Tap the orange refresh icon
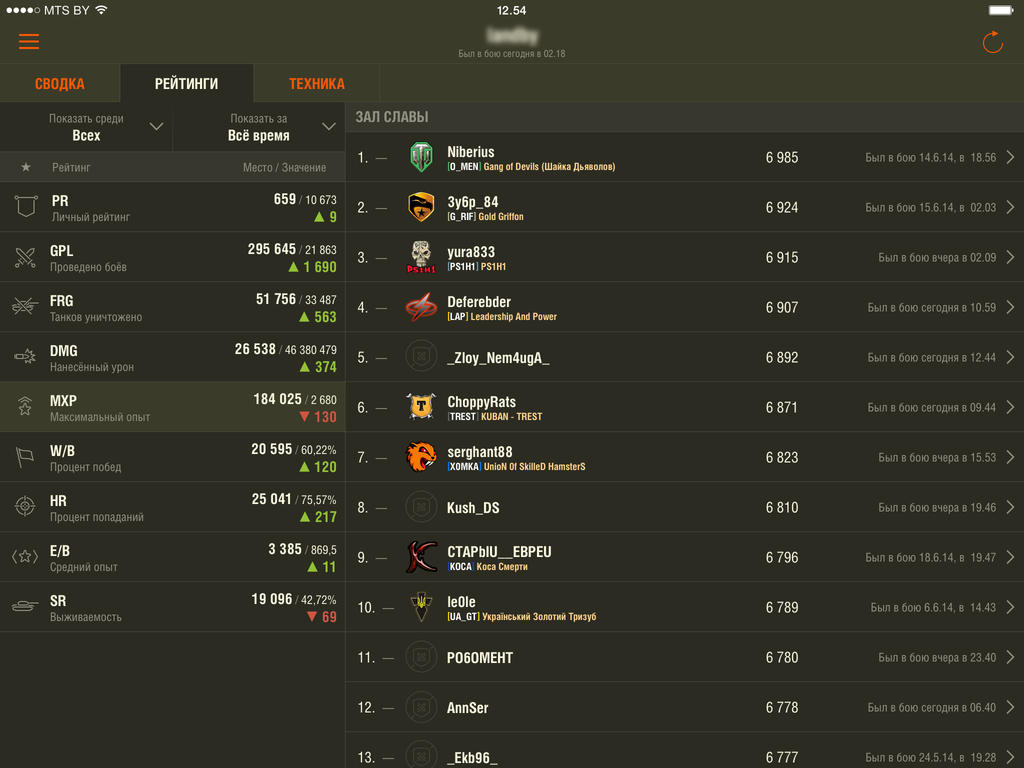The height and width of the screenshot is (768, 1024). pos(992,42)
